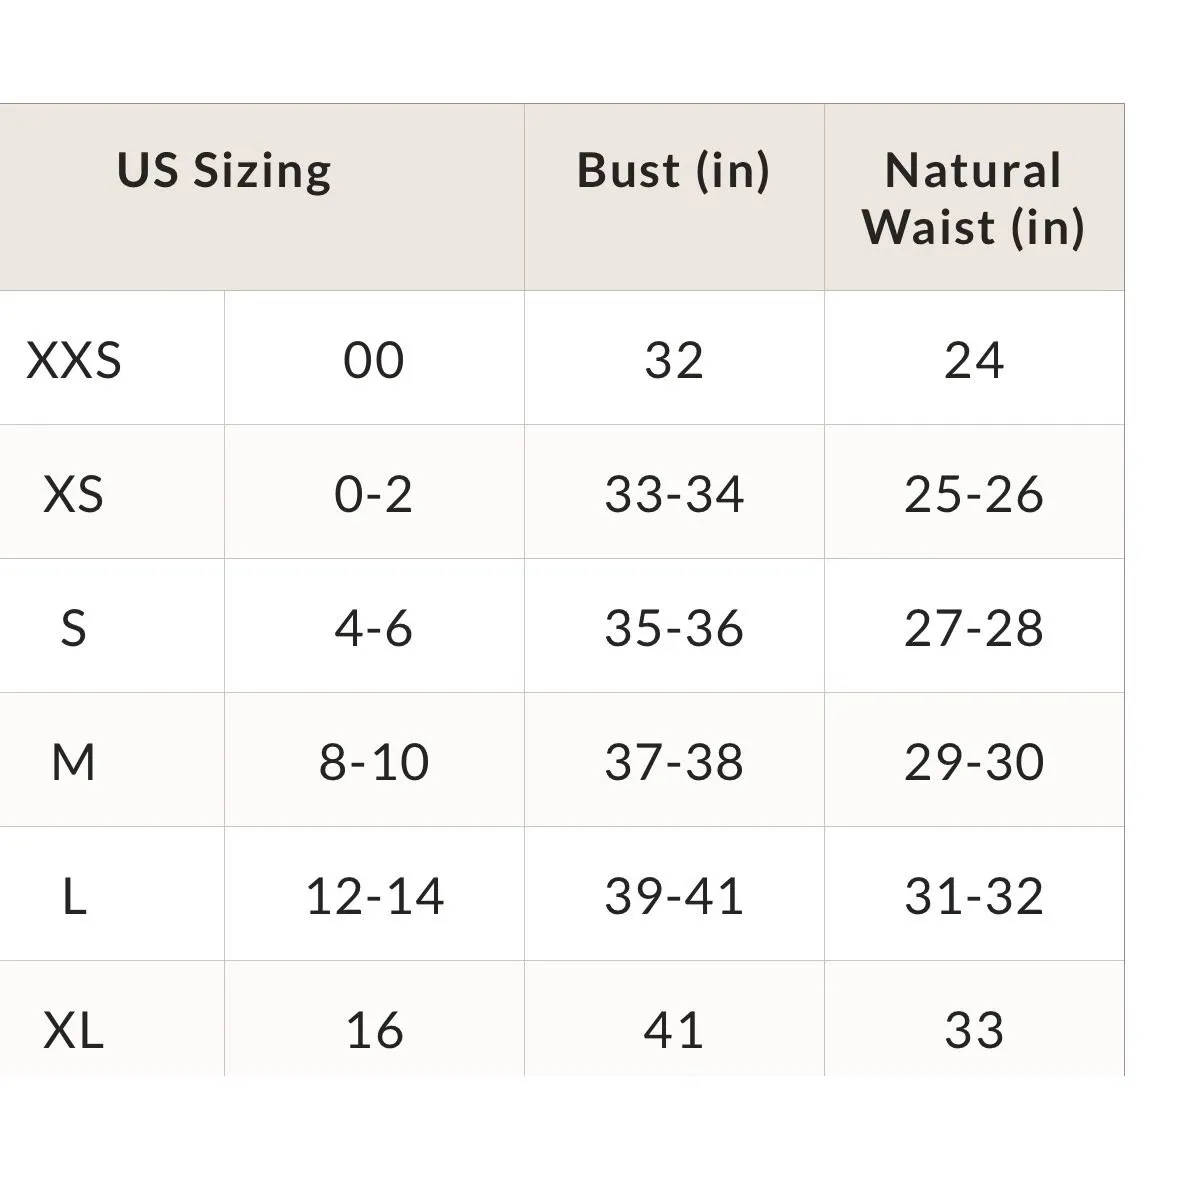Select the XS size label
1179x1179 pixels.
74,494
